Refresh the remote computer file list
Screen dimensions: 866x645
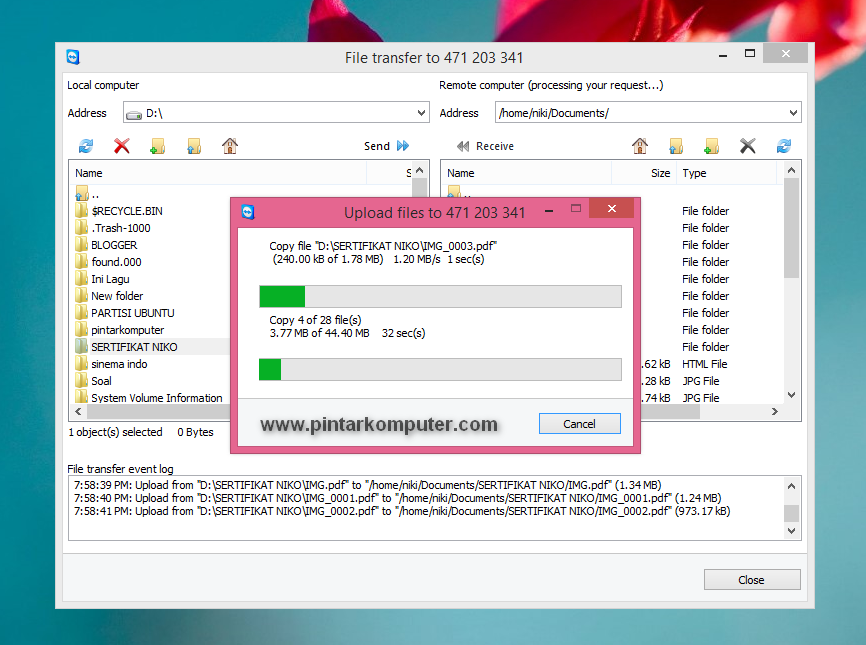[x=784, y=146]
